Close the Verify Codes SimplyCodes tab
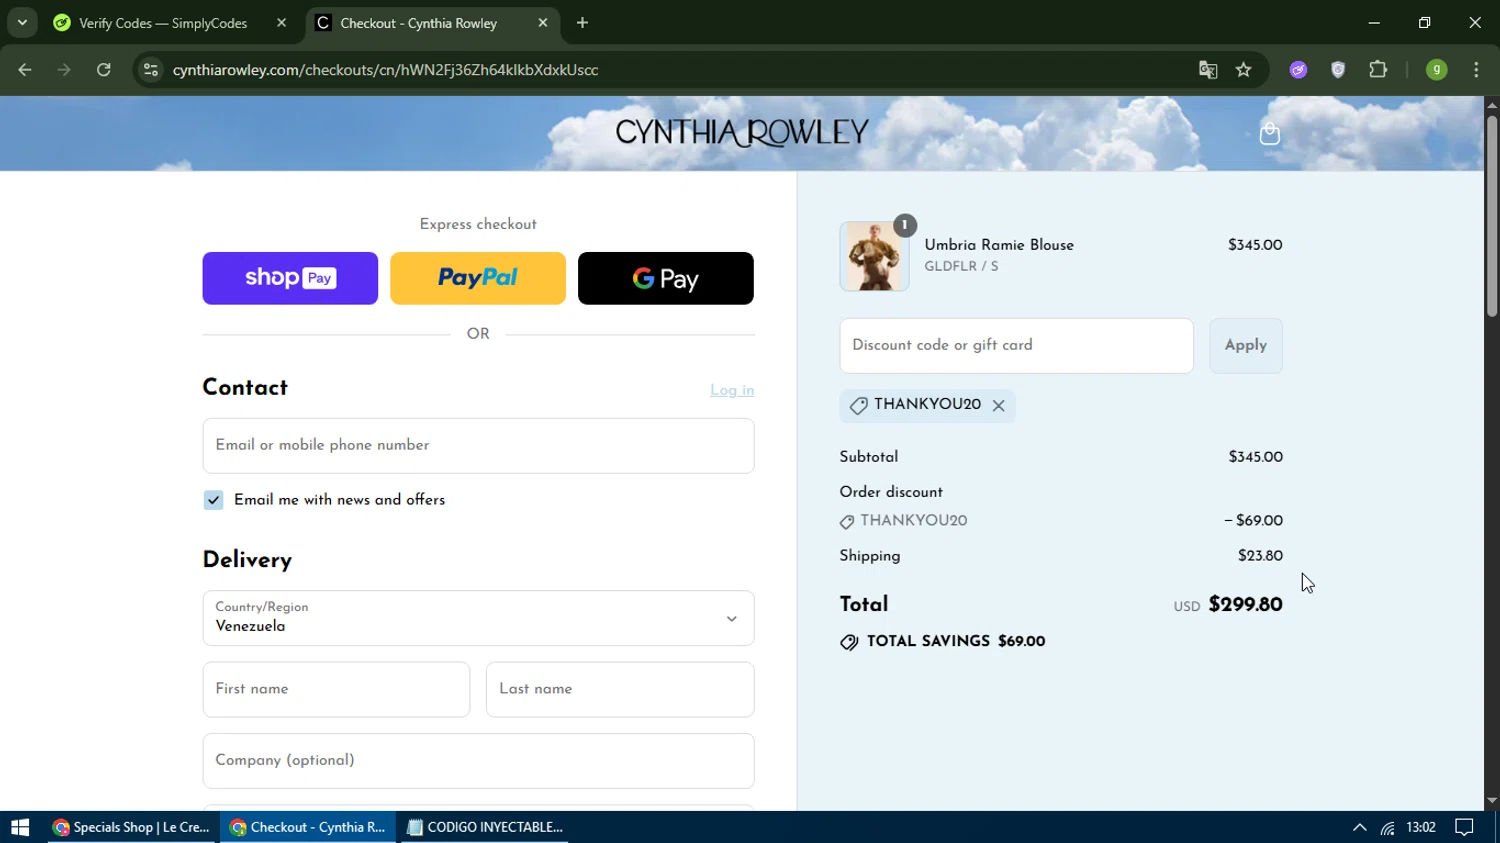 pyautogui.click(x=281, y=23)
